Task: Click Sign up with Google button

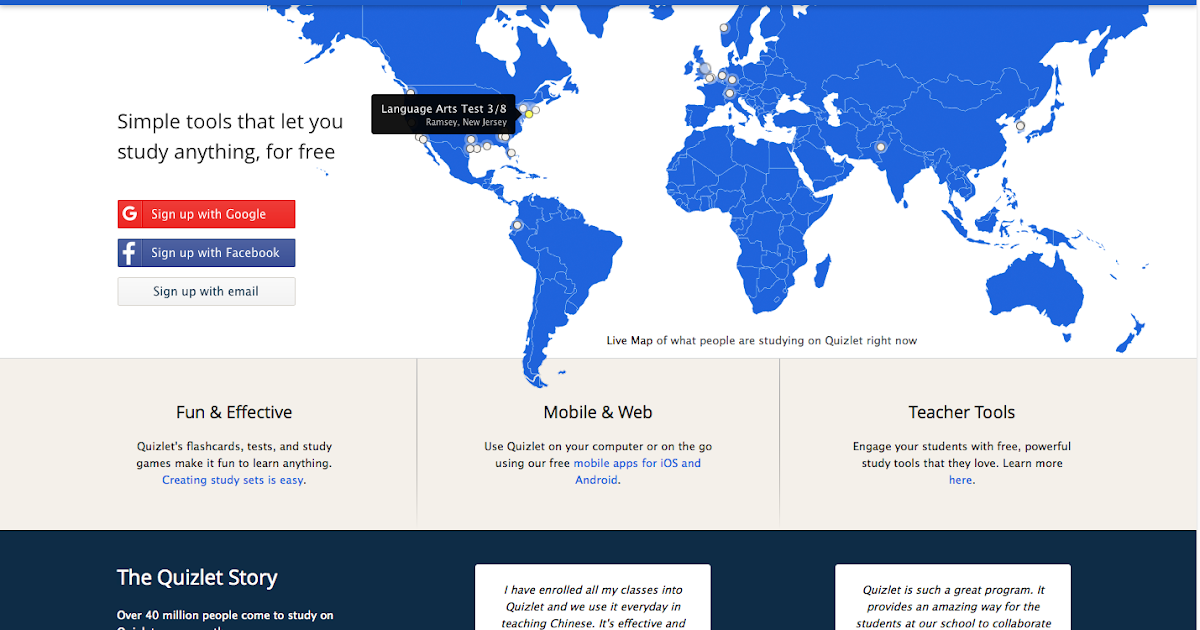Action: (206, 214)
